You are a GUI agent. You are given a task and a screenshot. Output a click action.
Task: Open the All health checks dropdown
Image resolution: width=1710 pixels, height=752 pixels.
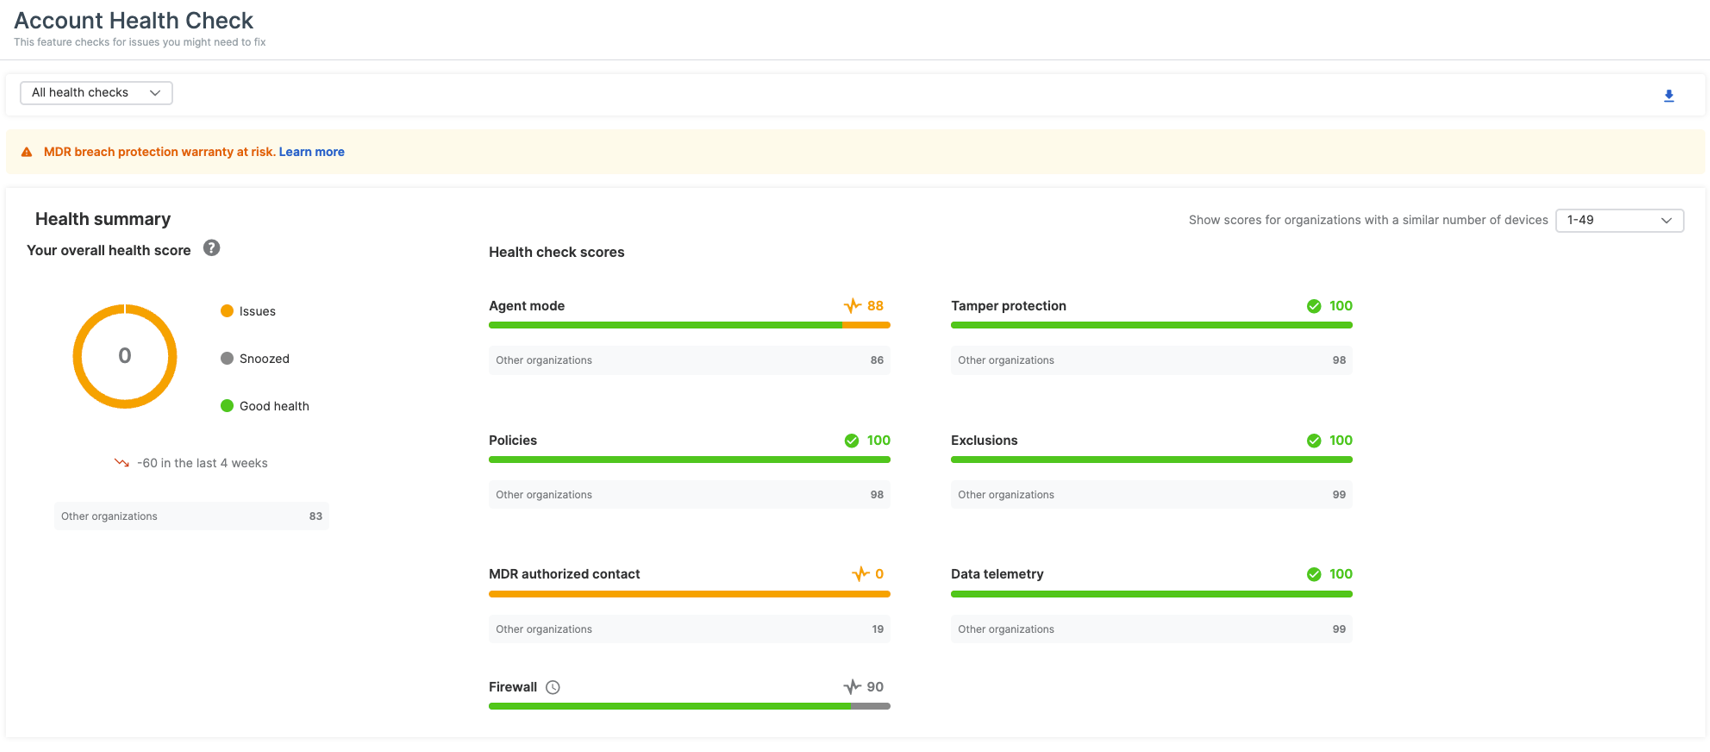[96, 93]
